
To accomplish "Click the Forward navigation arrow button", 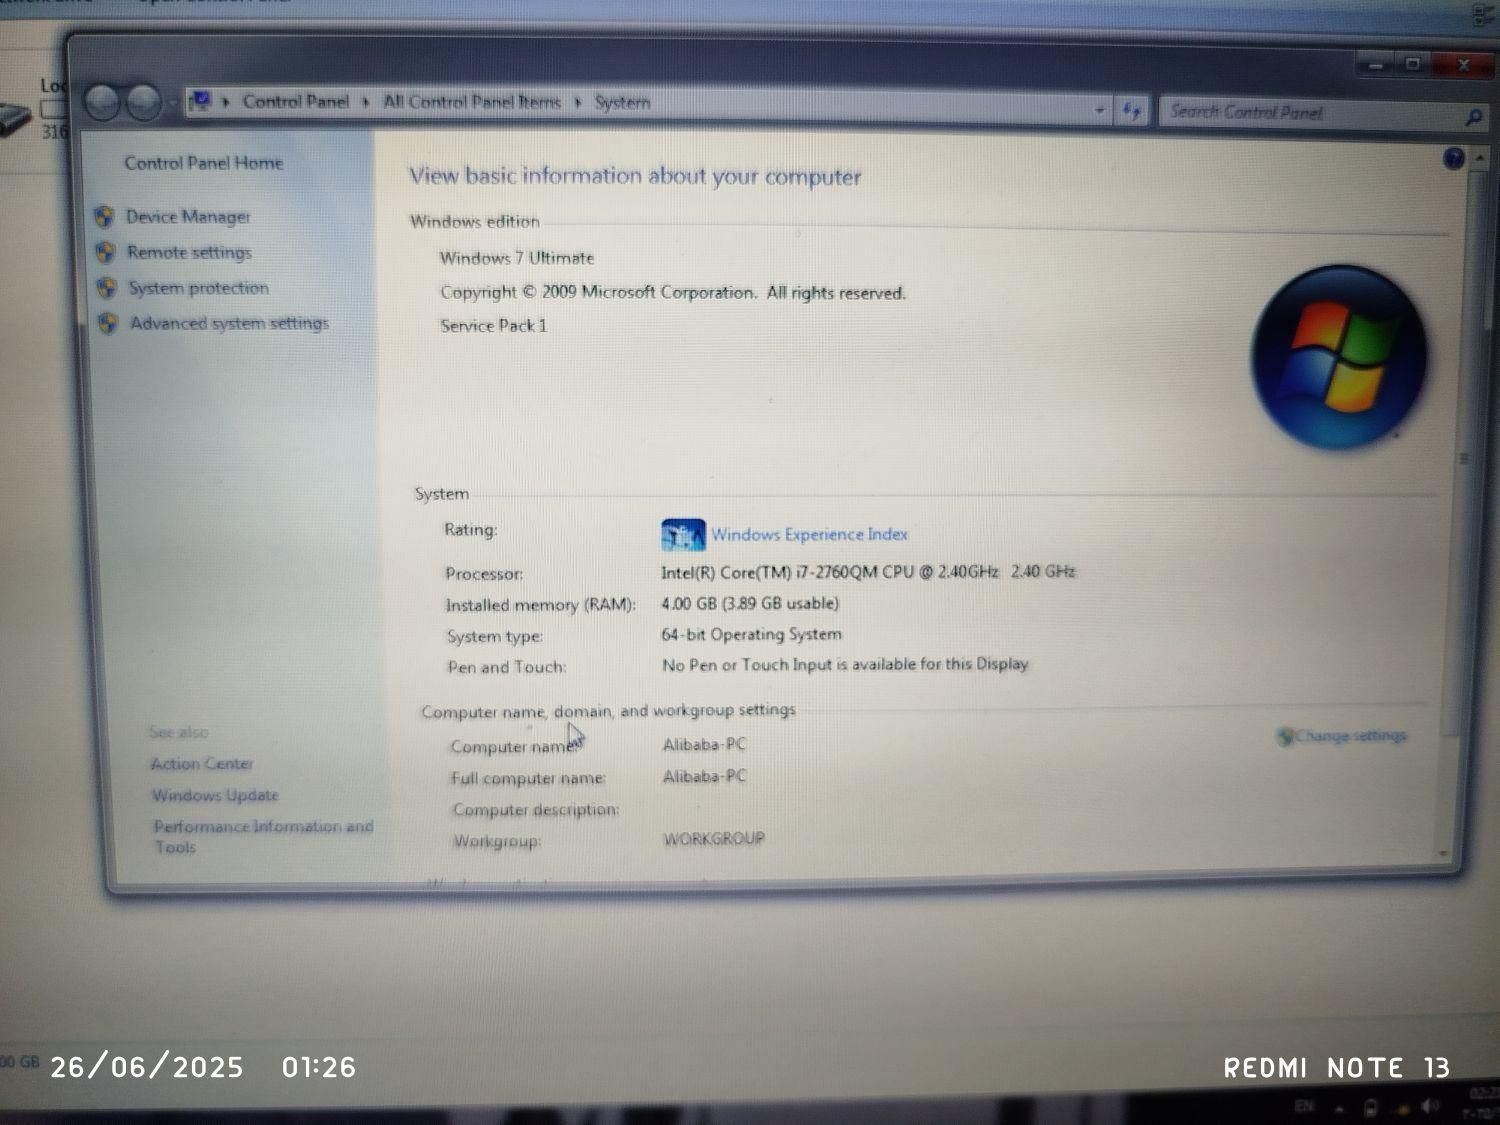I will click(145, 102).
